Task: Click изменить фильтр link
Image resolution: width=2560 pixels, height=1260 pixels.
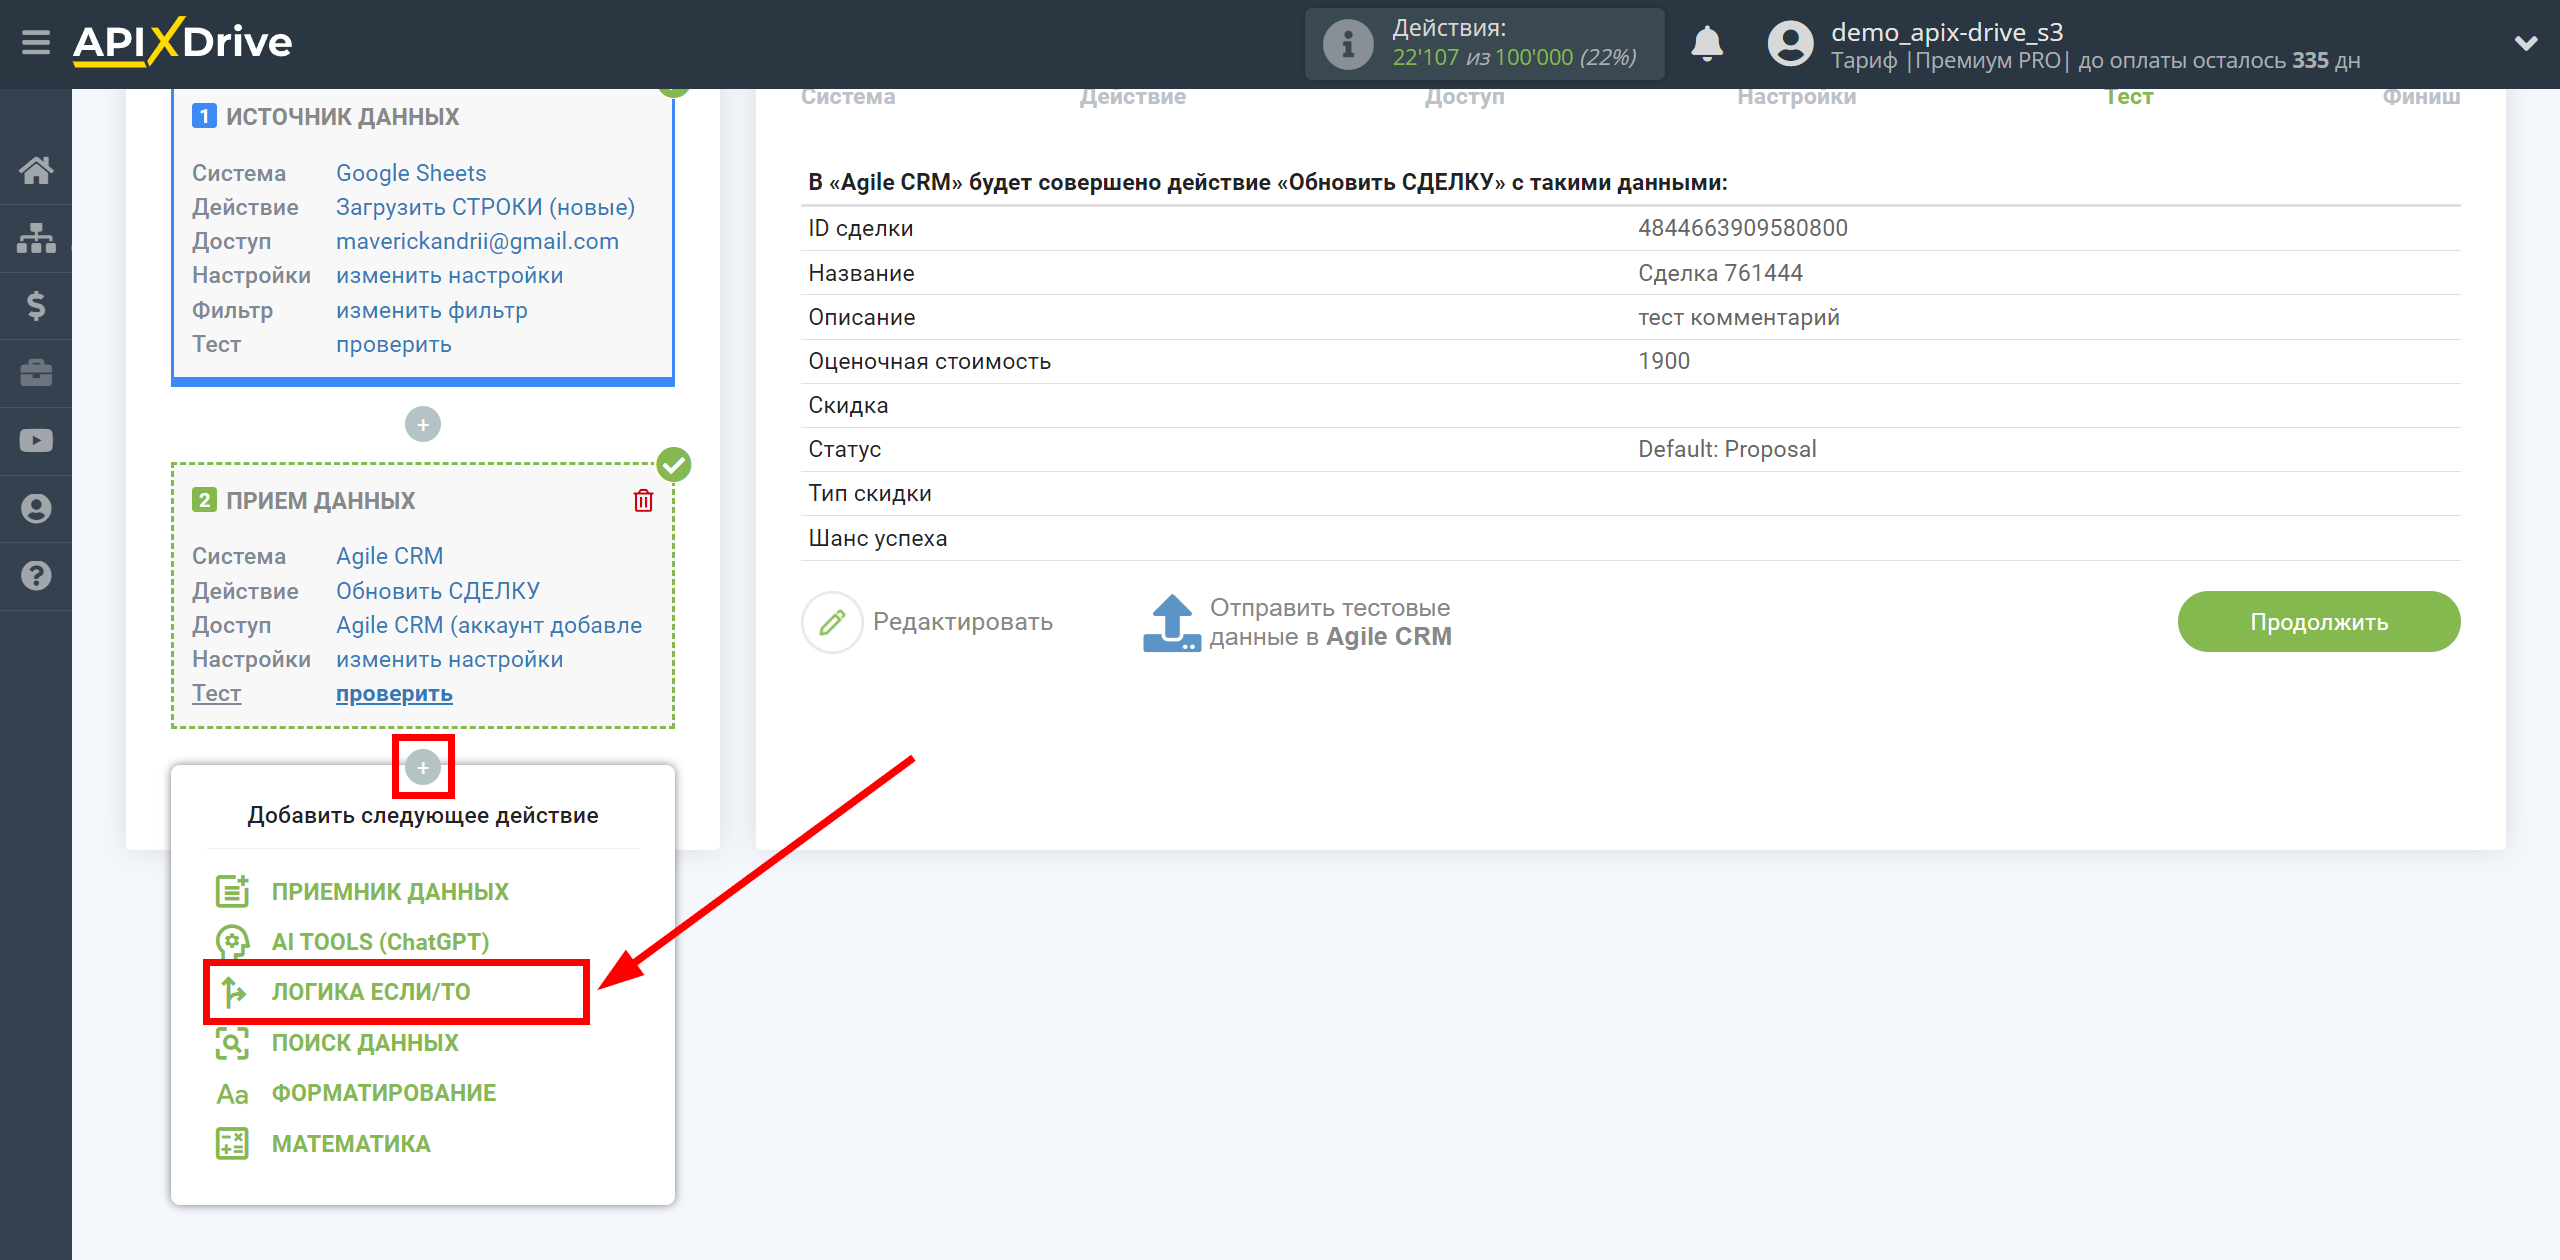Action: point(431,310)
